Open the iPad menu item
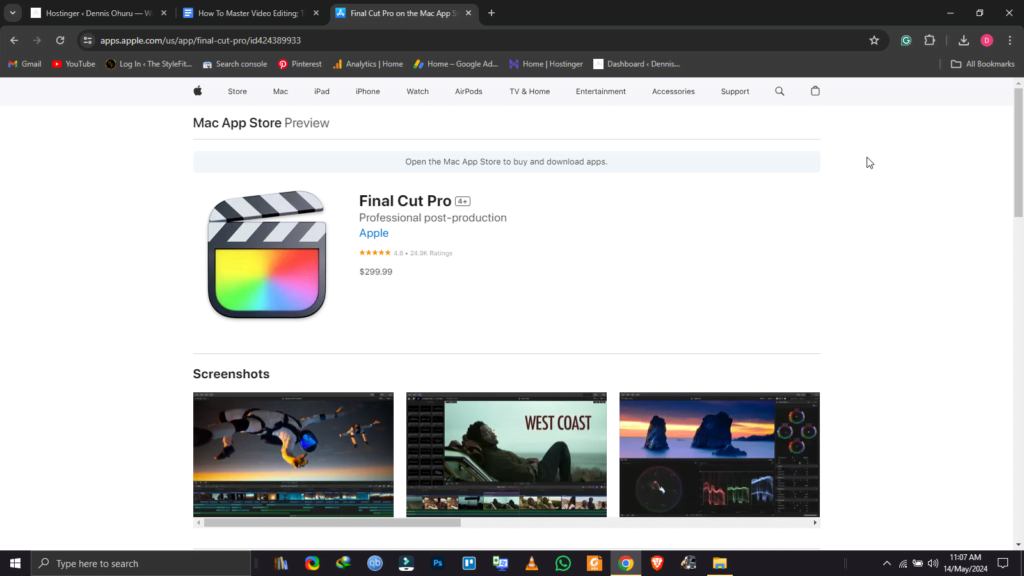The width and height of the screenshot is (1024, 576). pos(322,91)
